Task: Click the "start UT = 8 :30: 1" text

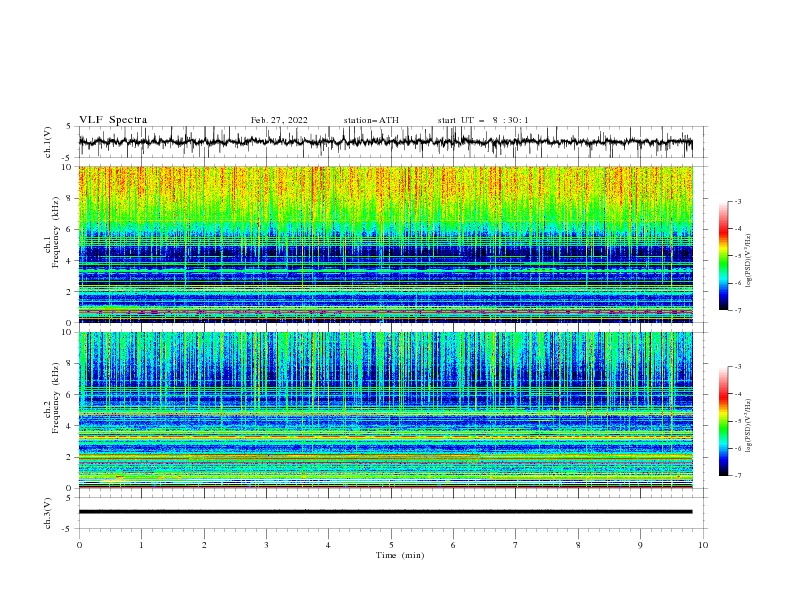Action: (x=483, y=120)
